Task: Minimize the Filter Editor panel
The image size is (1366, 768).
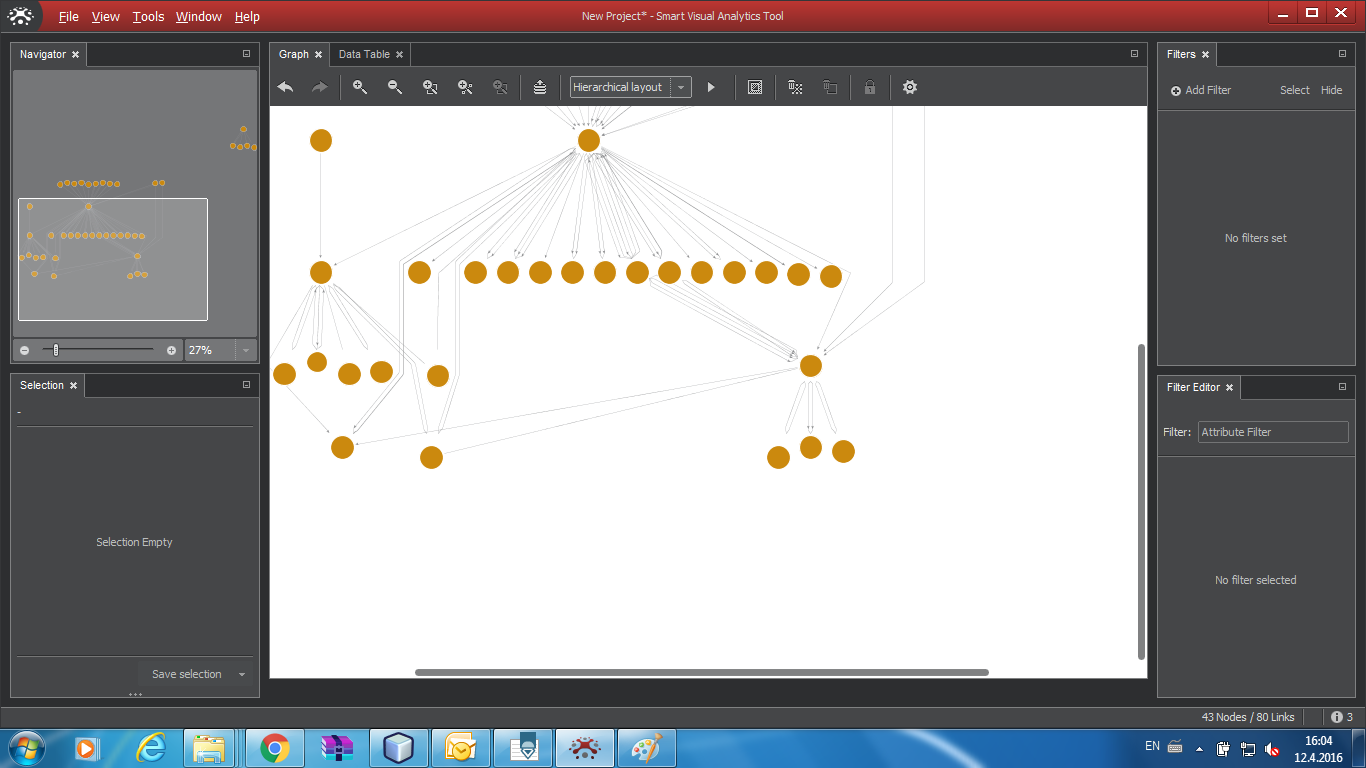Action: 1342,387
